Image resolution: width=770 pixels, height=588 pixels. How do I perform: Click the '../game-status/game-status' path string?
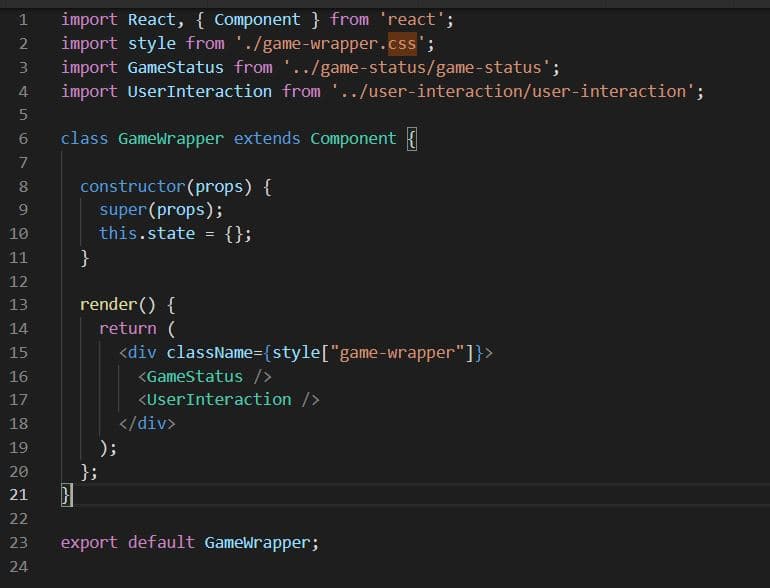416,67
